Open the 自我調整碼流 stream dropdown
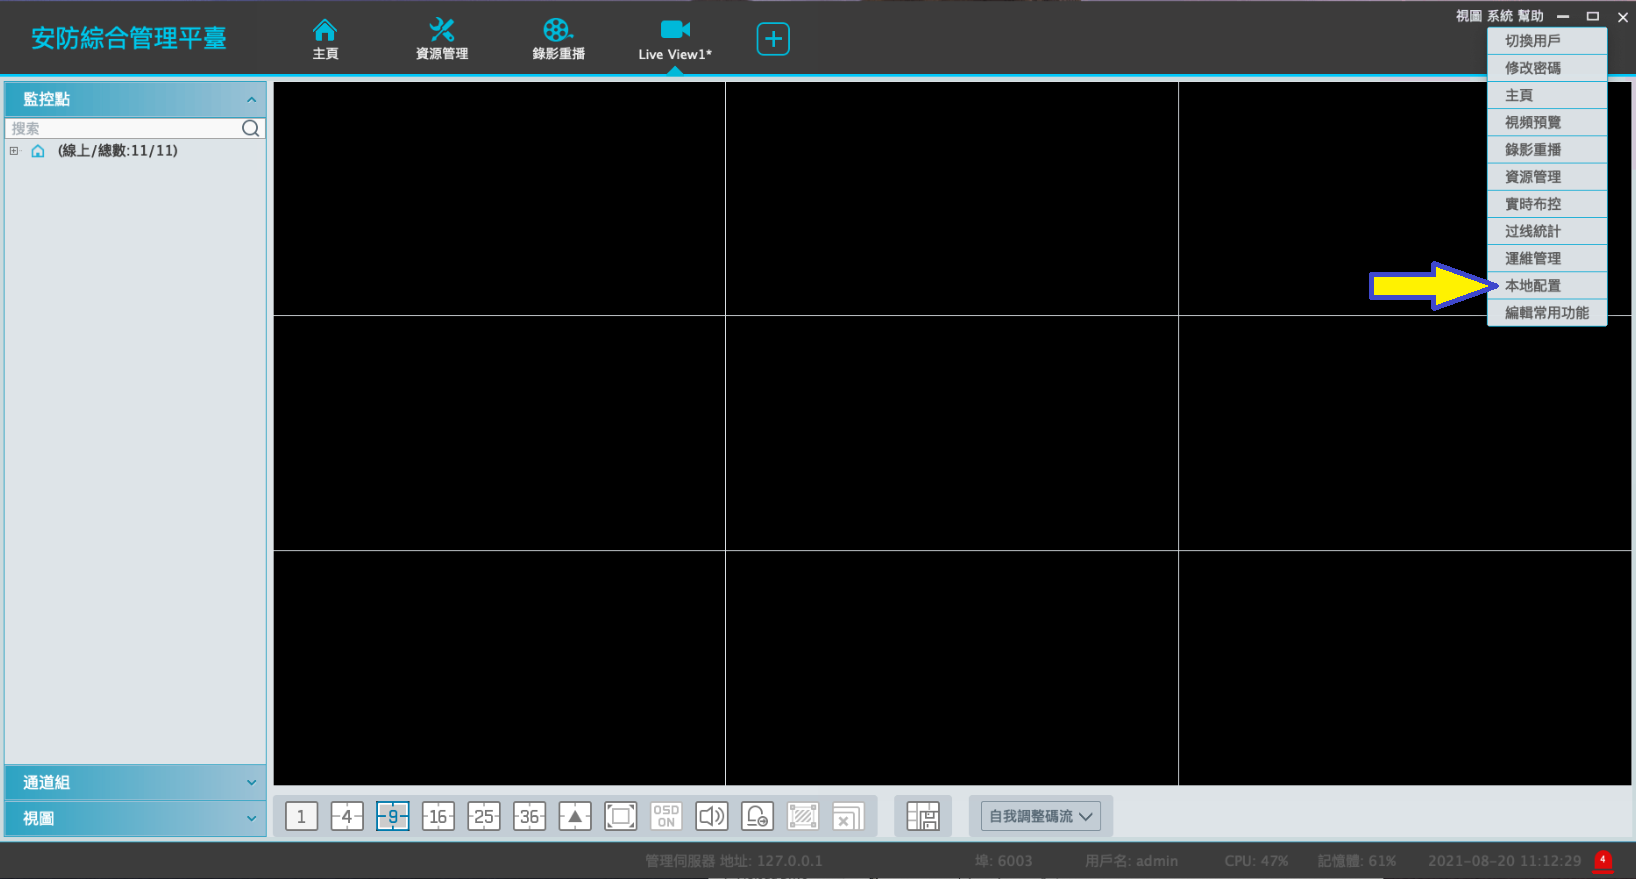1636x879 pixels. (1040, 816)
